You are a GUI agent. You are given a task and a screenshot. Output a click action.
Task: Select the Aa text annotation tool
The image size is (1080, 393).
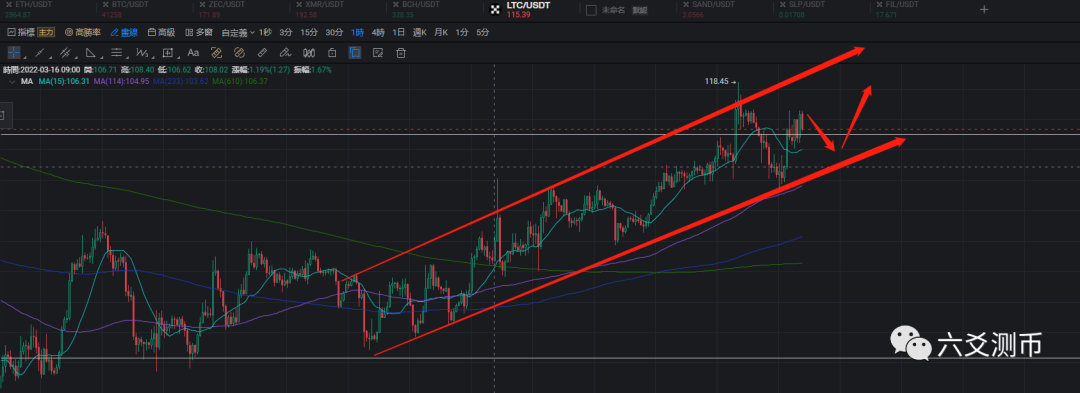pyautogui.click(x=194, y=52)
